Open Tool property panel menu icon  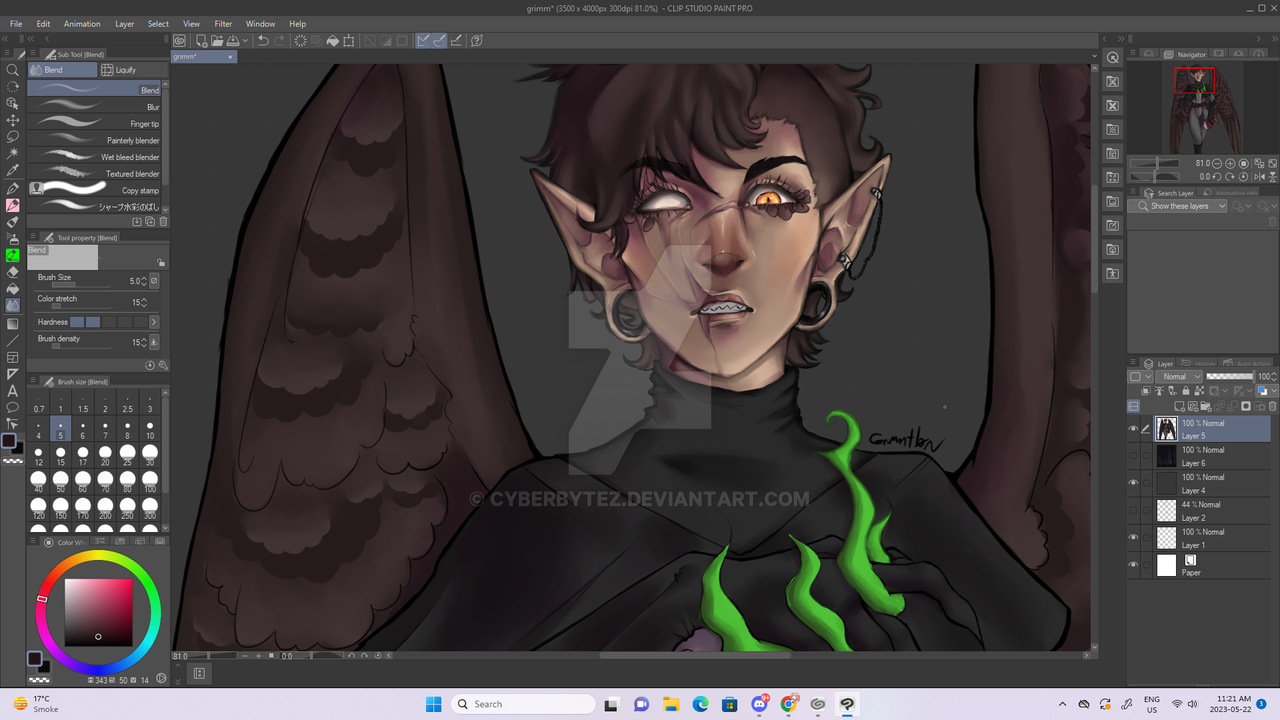[34, 238]
